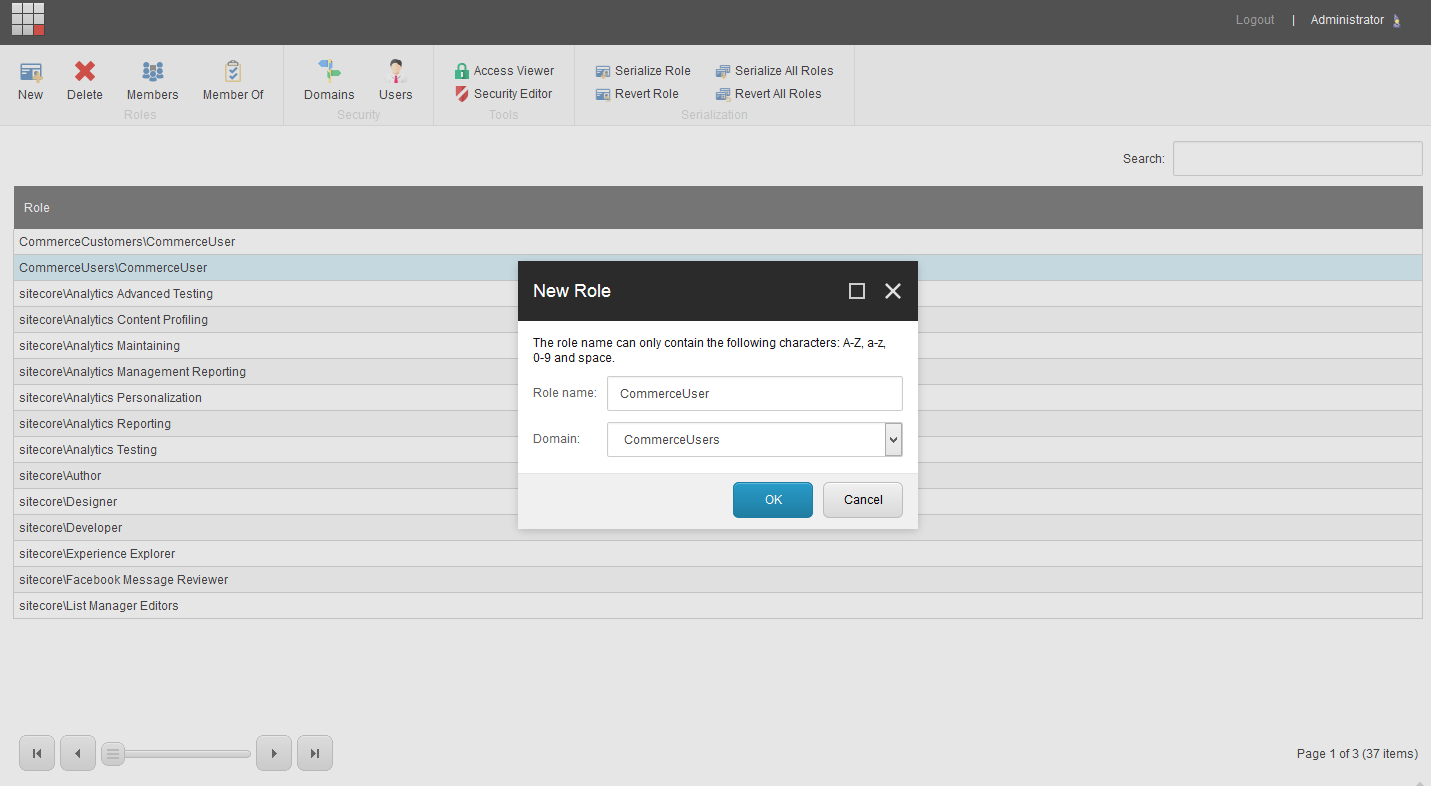This screenshot has height=786, width=1431.
Task: Click the pager slider handle
Action: pos(113,753)
